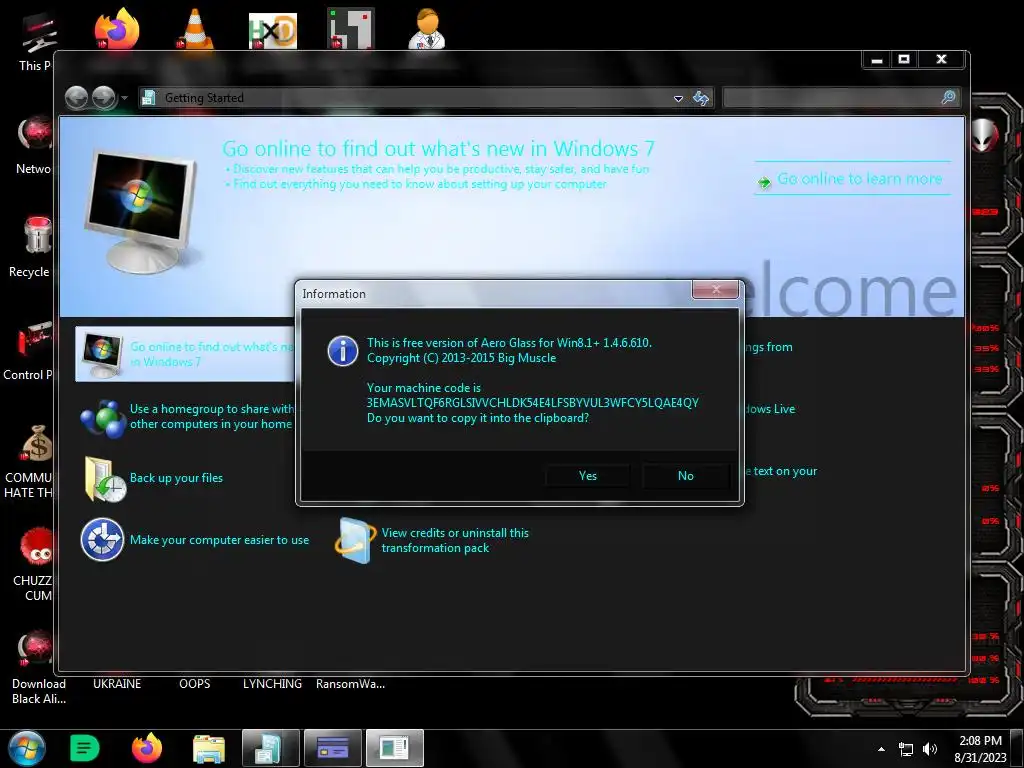Click the refresh icon in address bar
The width and height of the screenshot is (1024, 768).
(701, 98)
